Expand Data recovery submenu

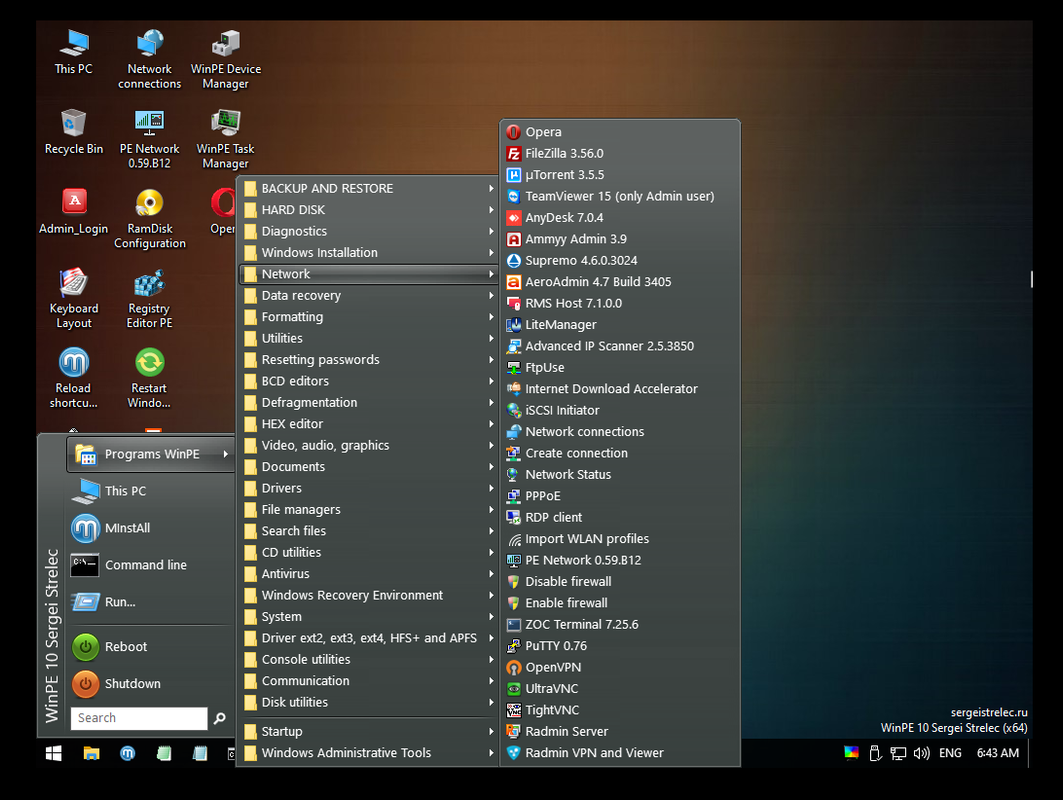368,296
